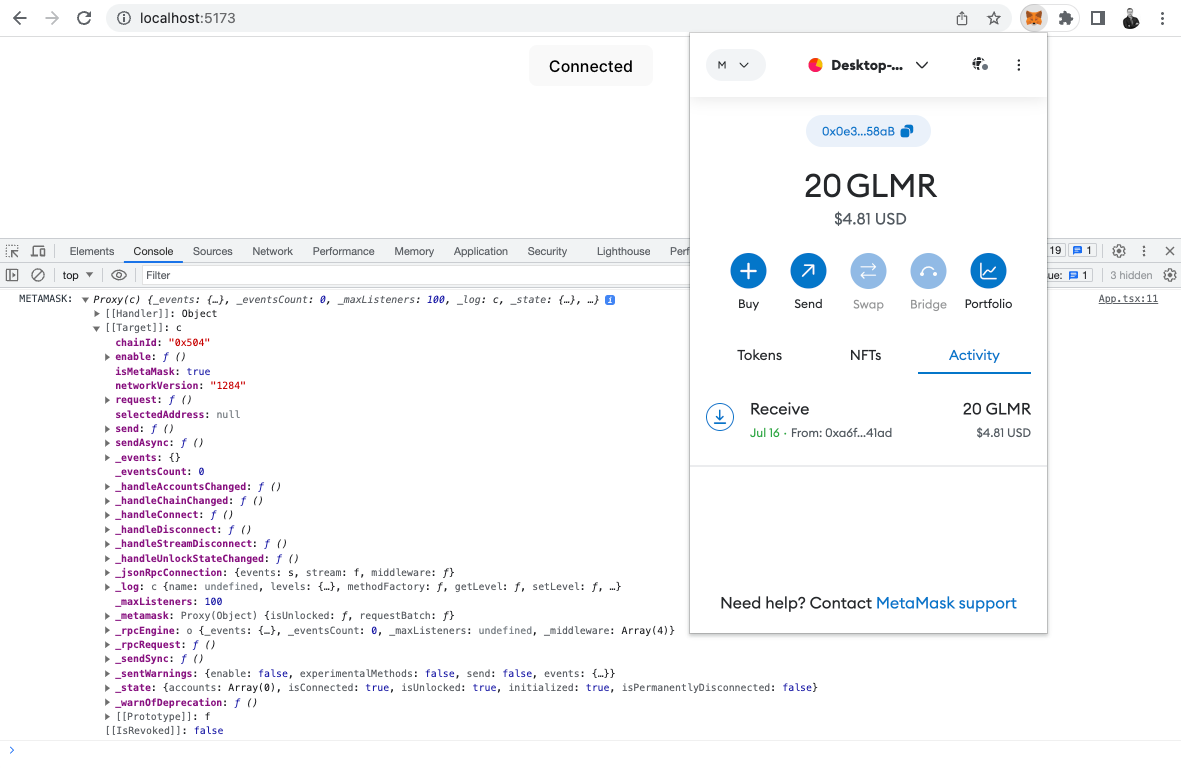Open the Receive 20 GLMR transaction row

point(868,420)
